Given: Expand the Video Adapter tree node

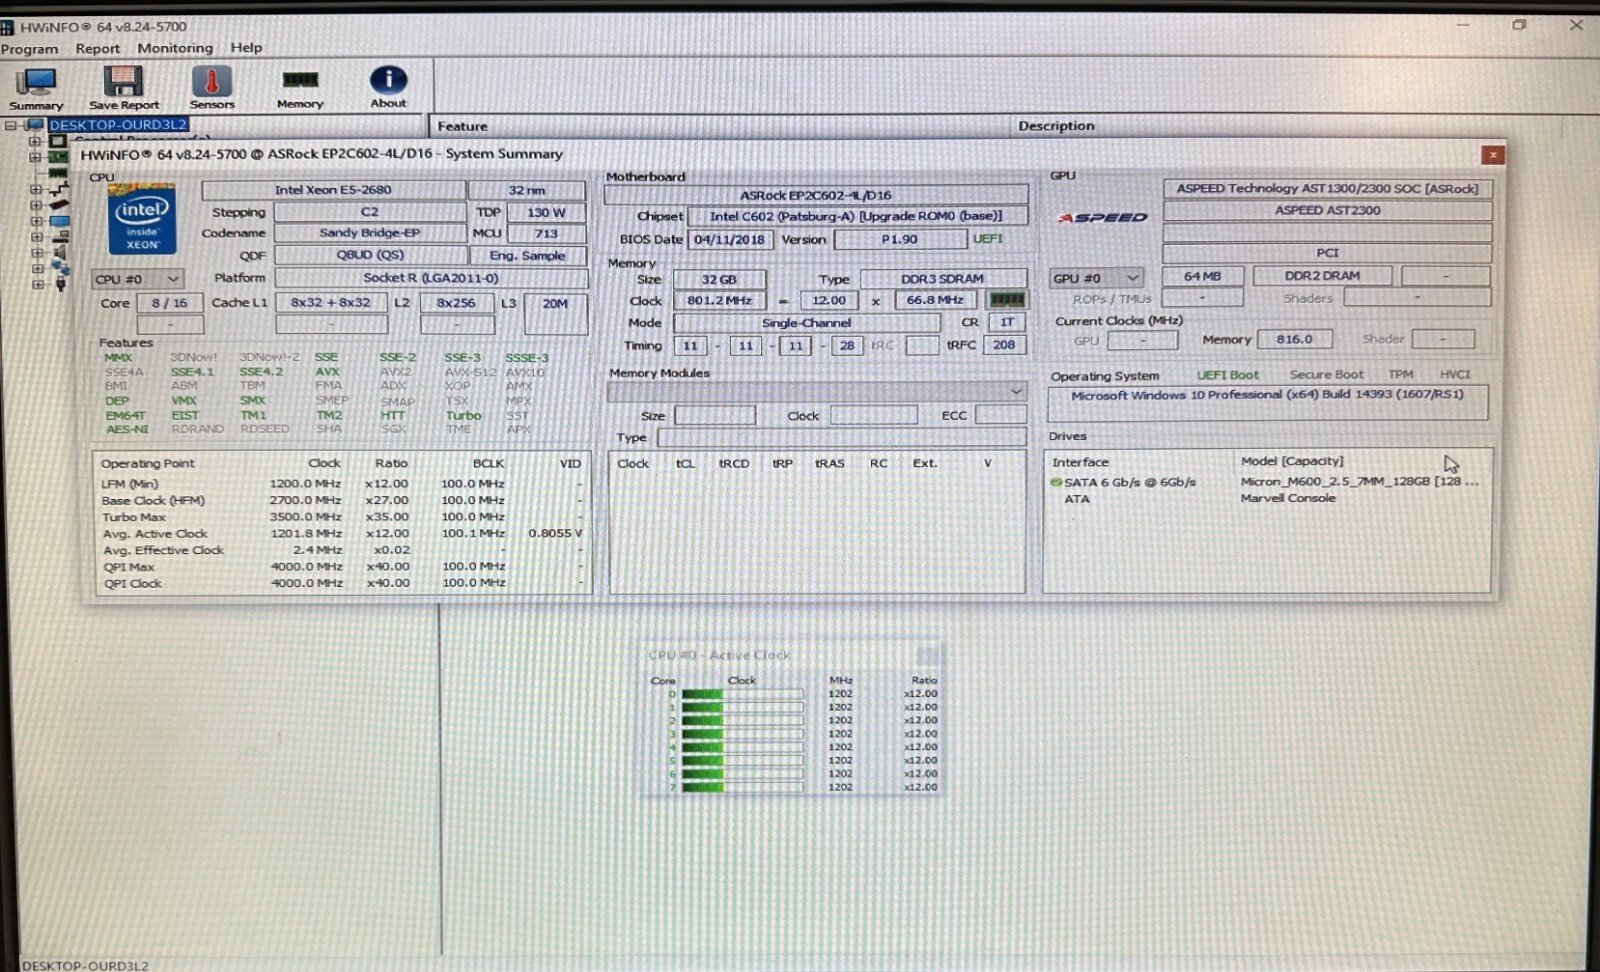Looking at the screenshot, I should click(36, 205).
